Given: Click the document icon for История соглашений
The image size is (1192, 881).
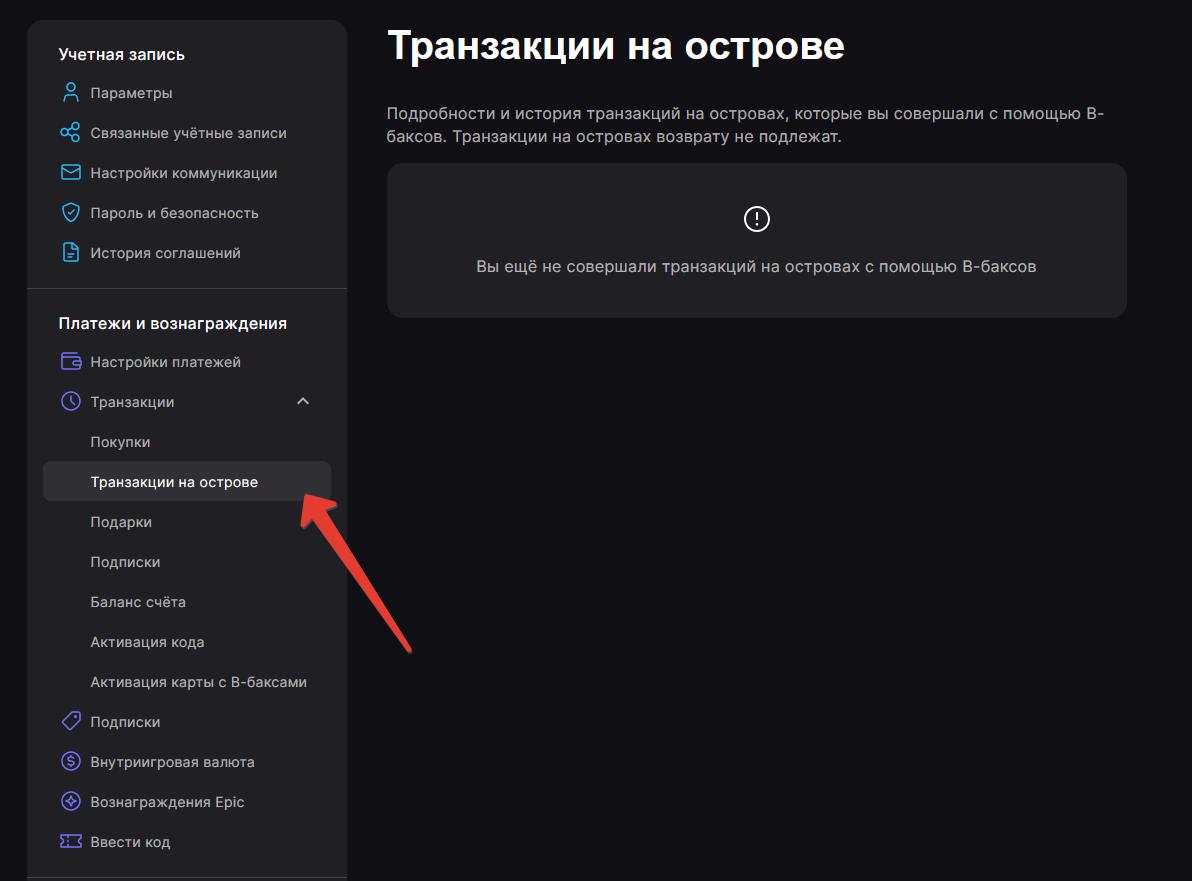Looking at the screenshot, I should (x=70, y=253).
